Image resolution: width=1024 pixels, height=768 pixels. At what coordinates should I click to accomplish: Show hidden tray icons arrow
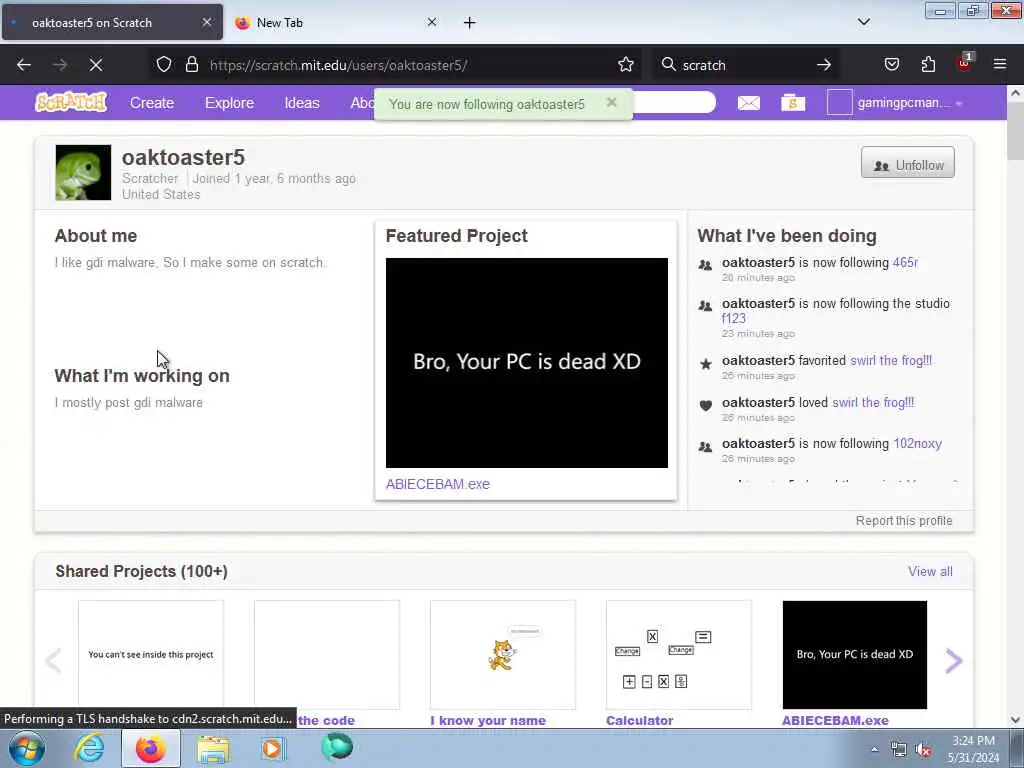point(874,750)
